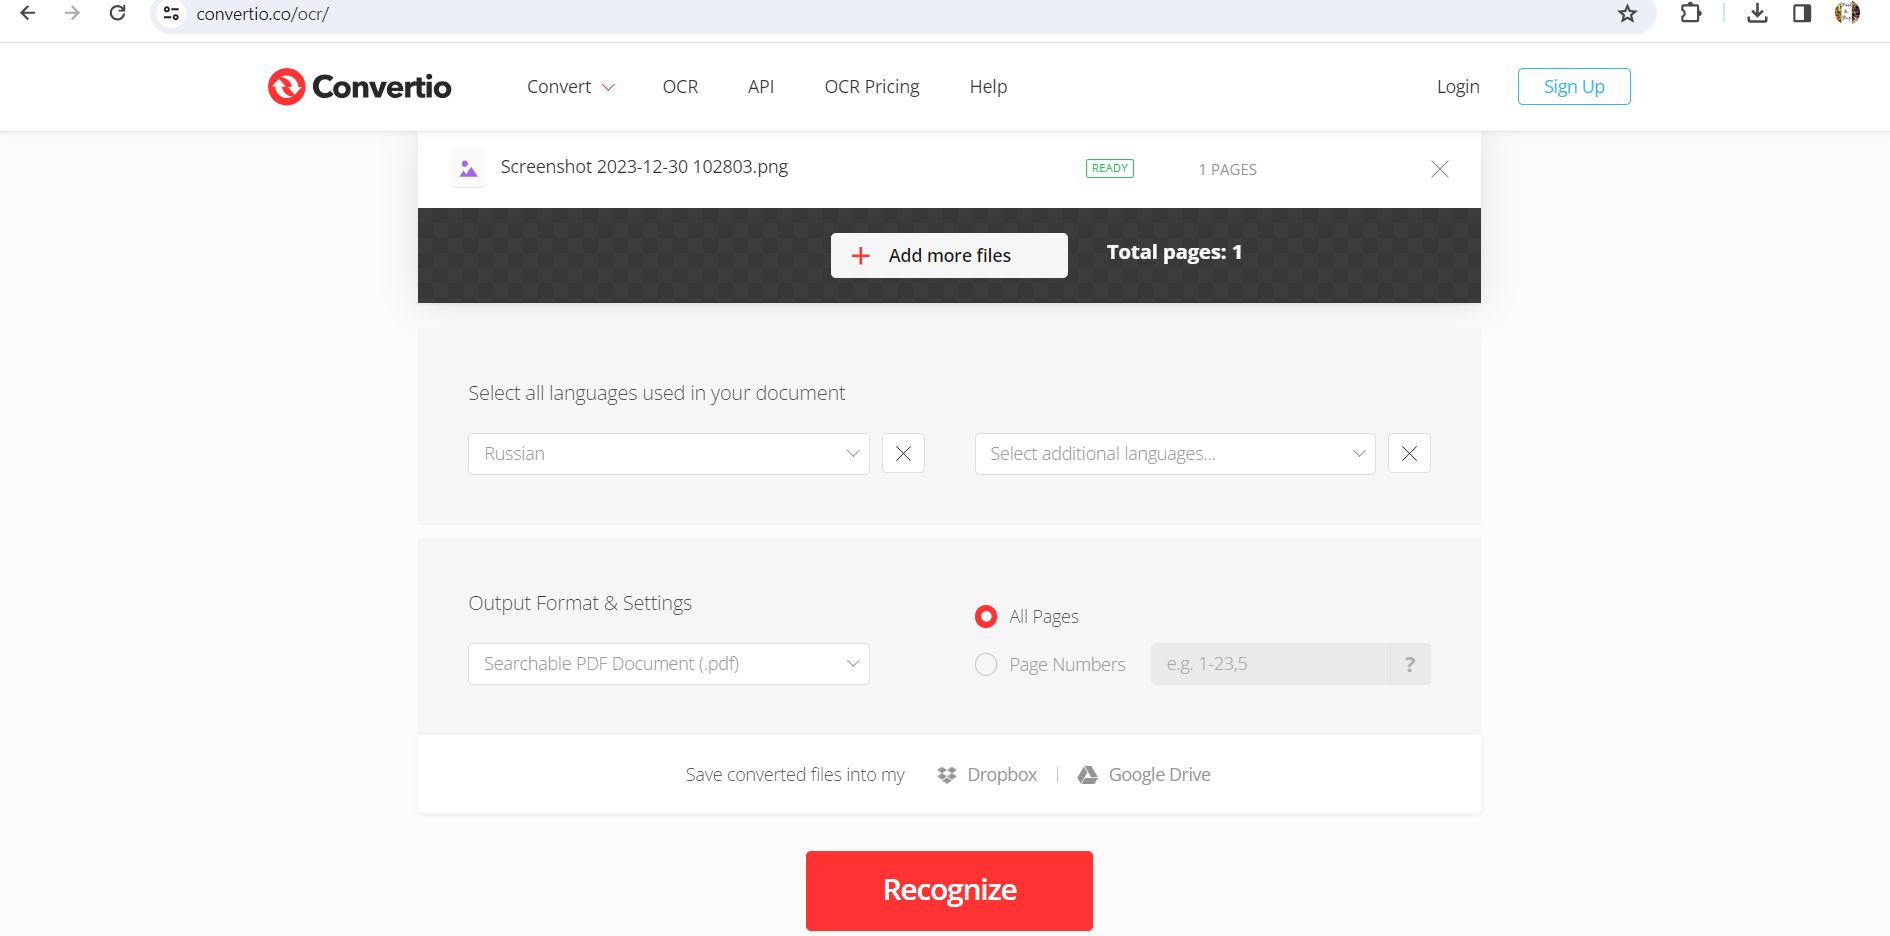Viewport: 1890px width, 936px height.
Task: Click the Recognize button
Action: (948, 889)
